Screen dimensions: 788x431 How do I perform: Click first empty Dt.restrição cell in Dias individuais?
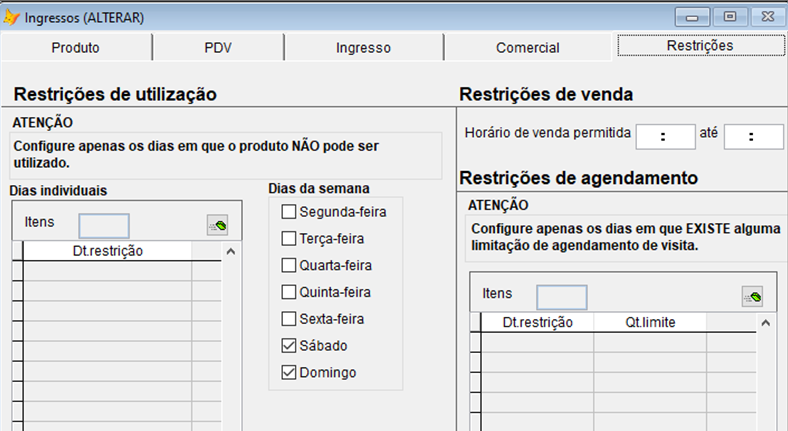(108, 271)
